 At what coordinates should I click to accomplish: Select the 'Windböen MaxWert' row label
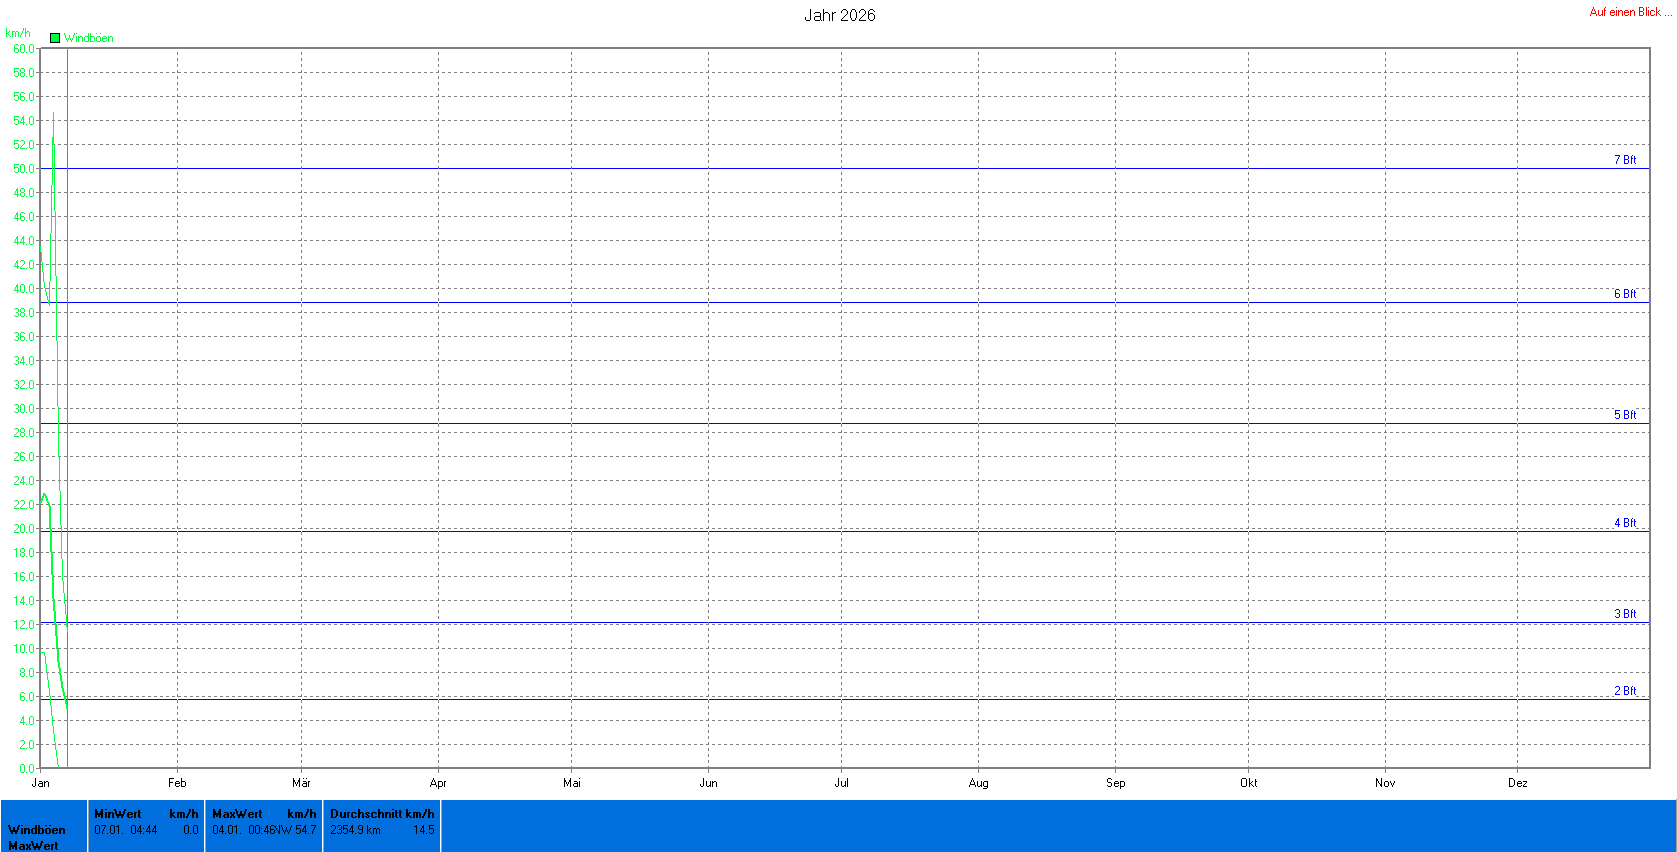tap(37, 837)
